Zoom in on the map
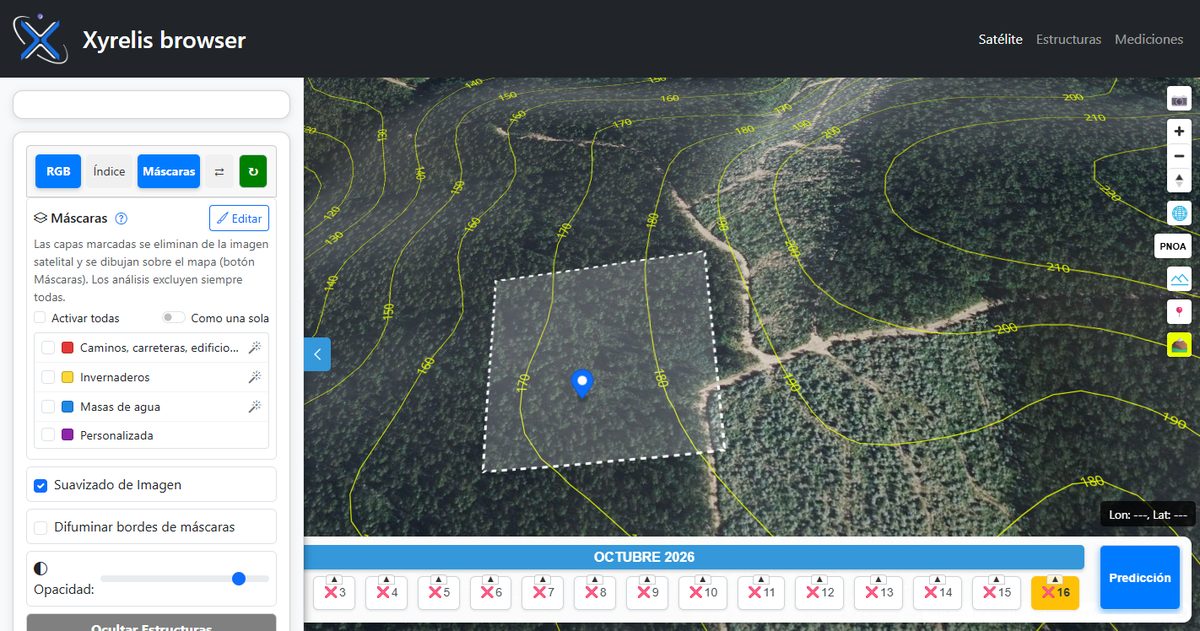Viewport: 1200px width, 631px height. pyautogui.click(x=1180, y=131)
